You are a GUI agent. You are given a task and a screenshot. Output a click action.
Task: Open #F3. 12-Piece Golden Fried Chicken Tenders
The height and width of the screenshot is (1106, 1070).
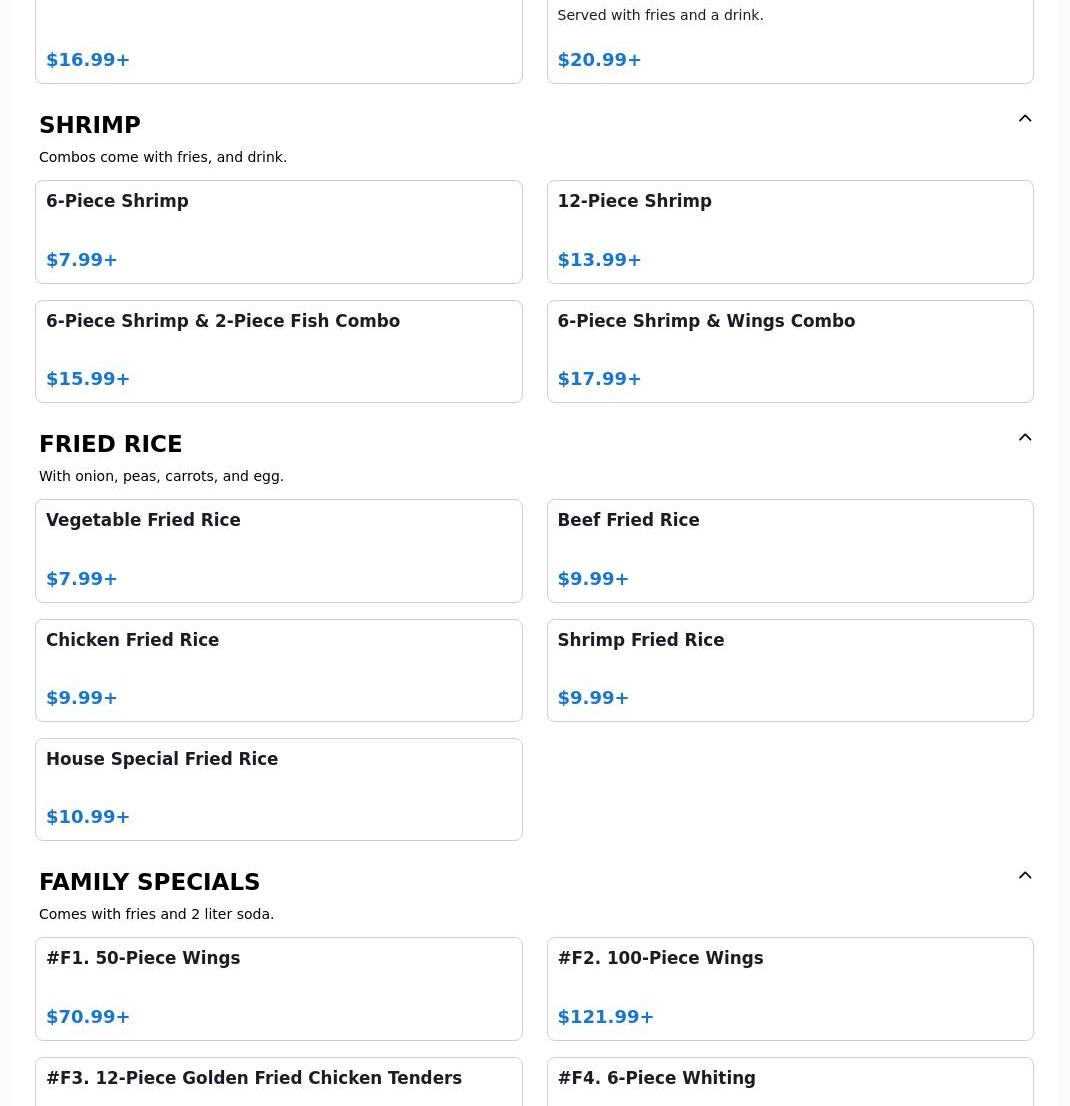tap(279, 1082)
